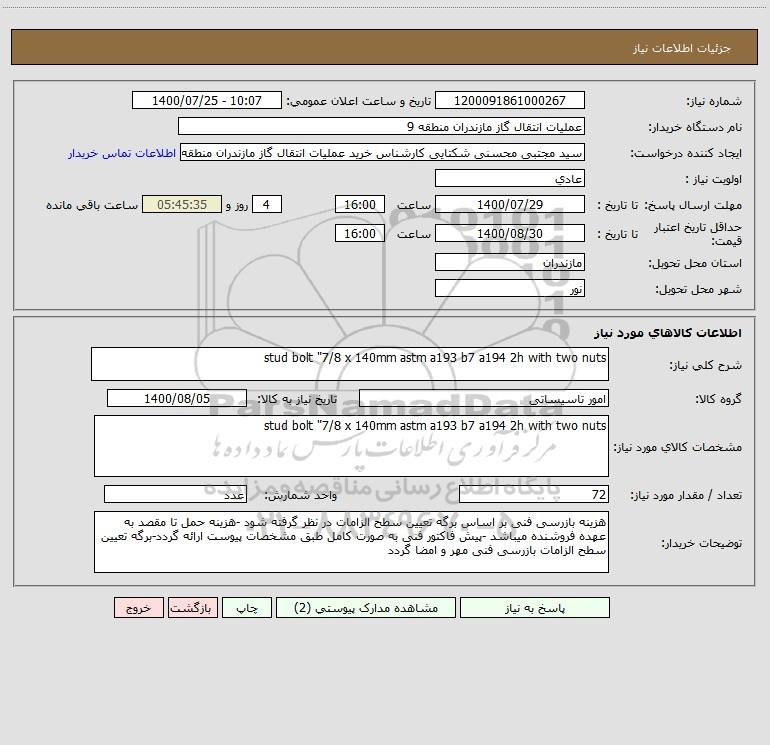Select the شماره نیاز field 1200091861000267

coord(510,100)
